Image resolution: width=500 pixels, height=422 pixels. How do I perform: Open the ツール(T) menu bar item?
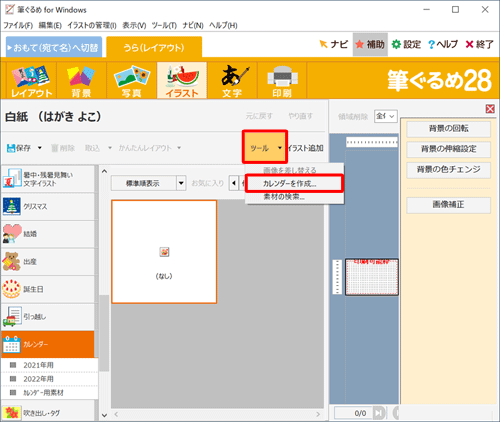click(164, 25)
